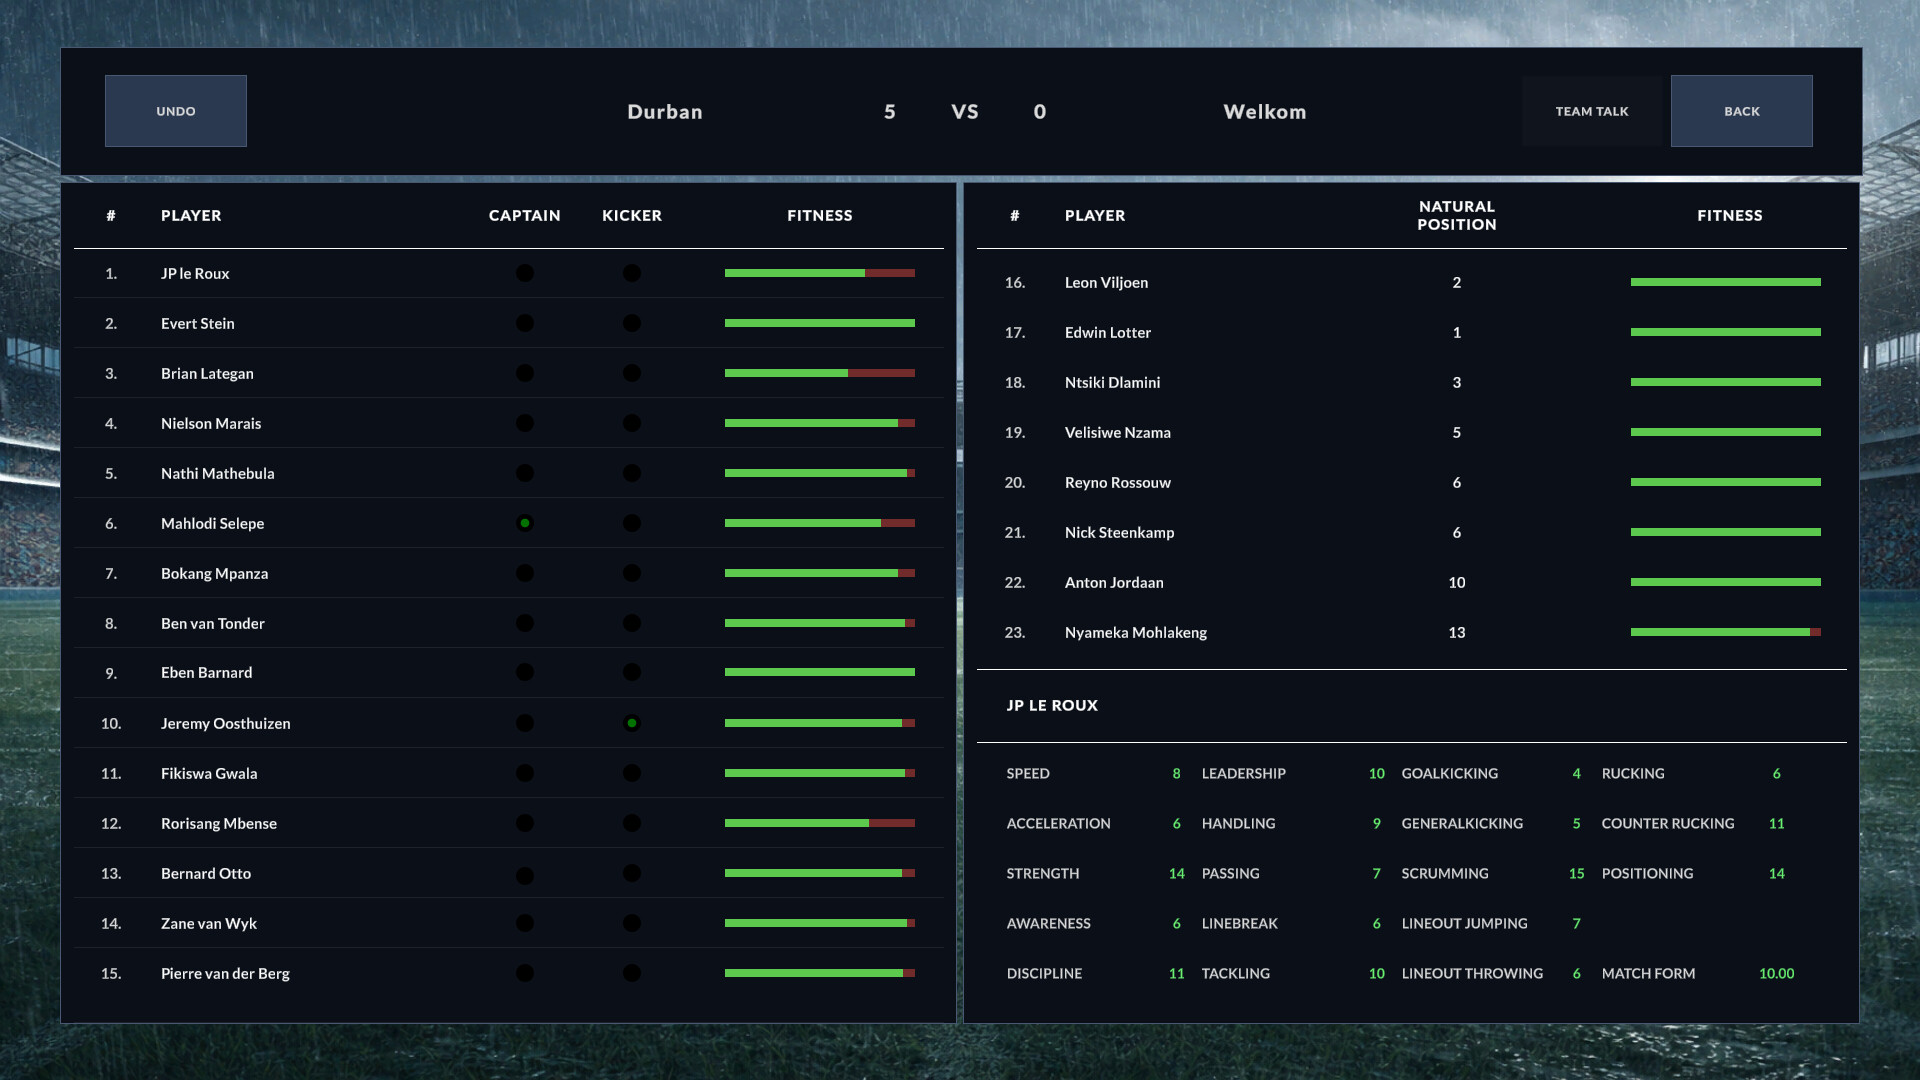Select player Nielson Marais
The height and width of the screenshot is (1080, 1920).
[x=211, y=423]
